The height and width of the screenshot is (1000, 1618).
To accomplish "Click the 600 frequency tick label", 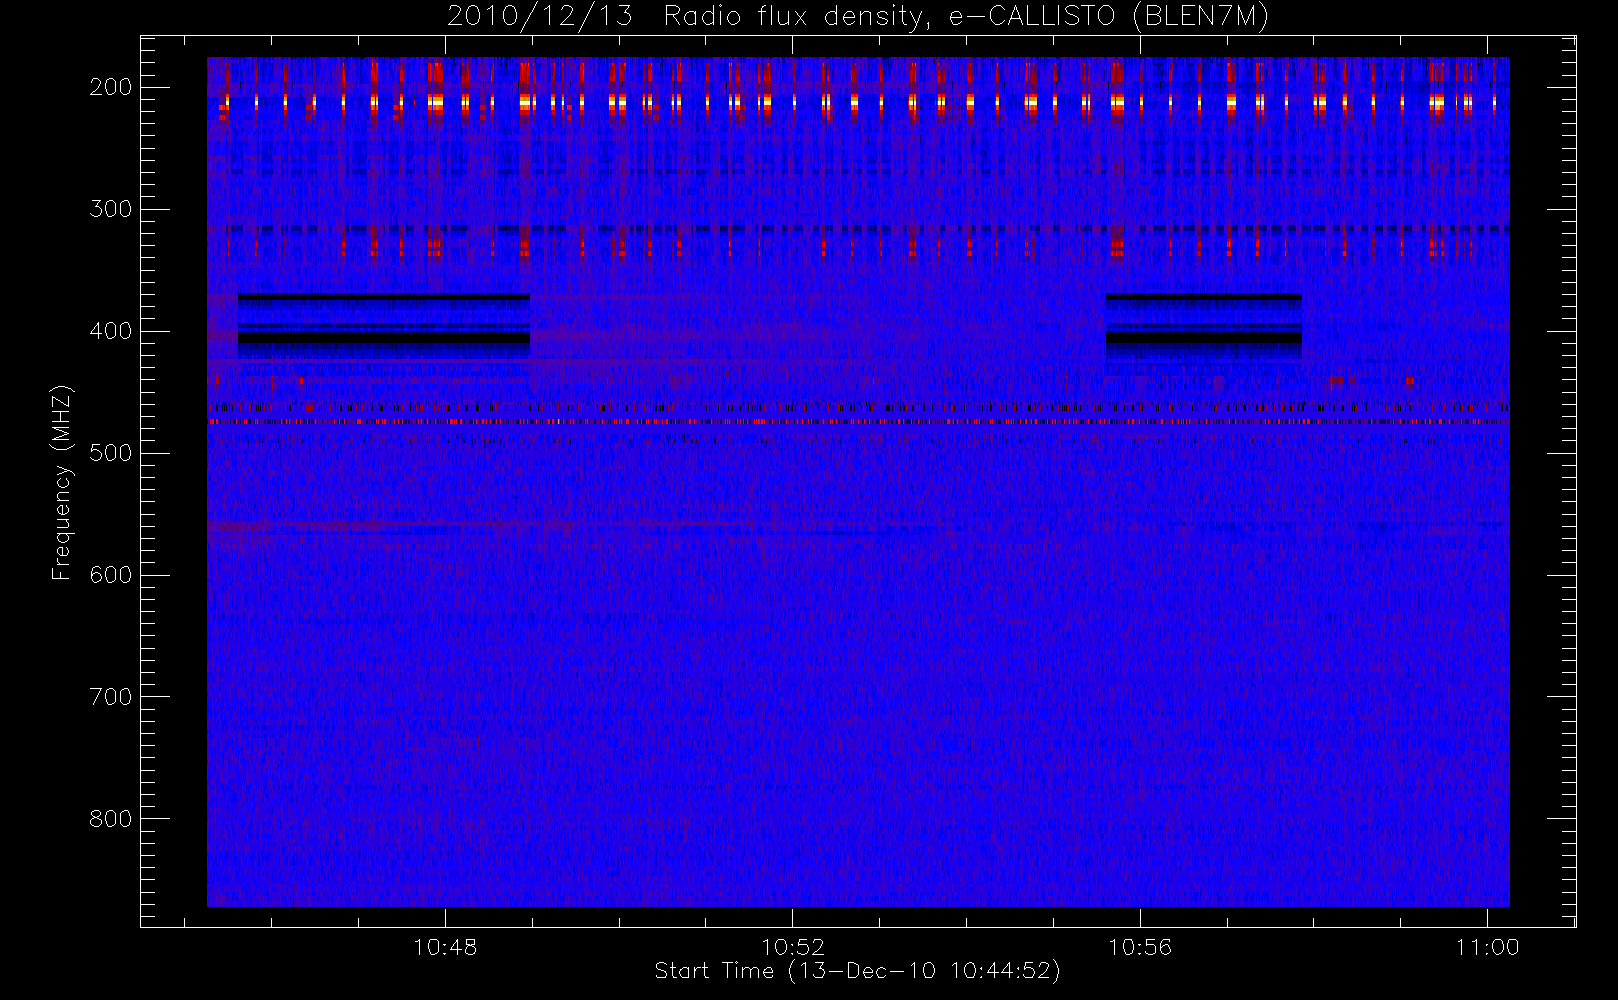I will tap(111, 575).
